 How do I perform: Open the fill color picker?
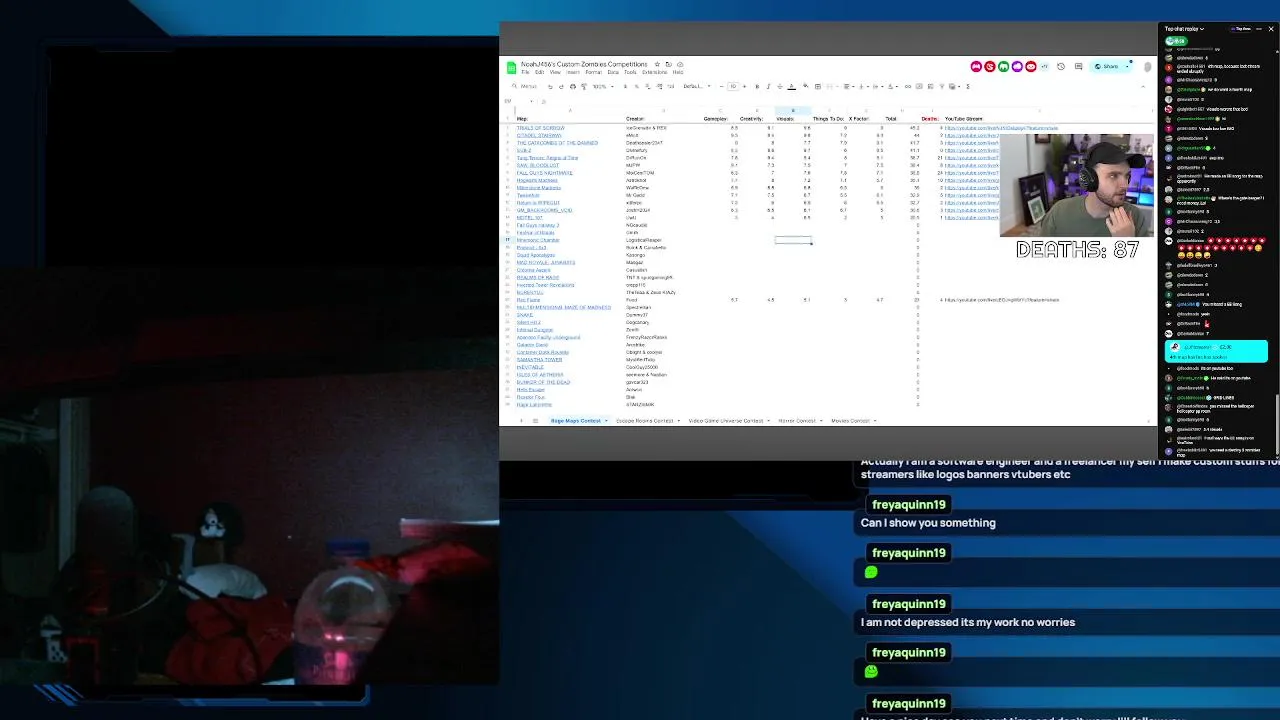point(806,86)
